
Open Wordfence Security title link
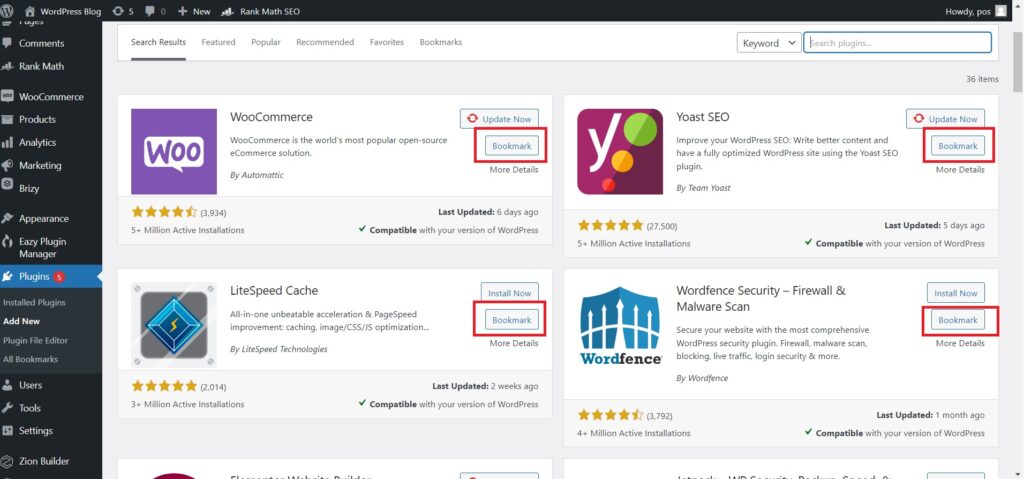coord(761,298)
